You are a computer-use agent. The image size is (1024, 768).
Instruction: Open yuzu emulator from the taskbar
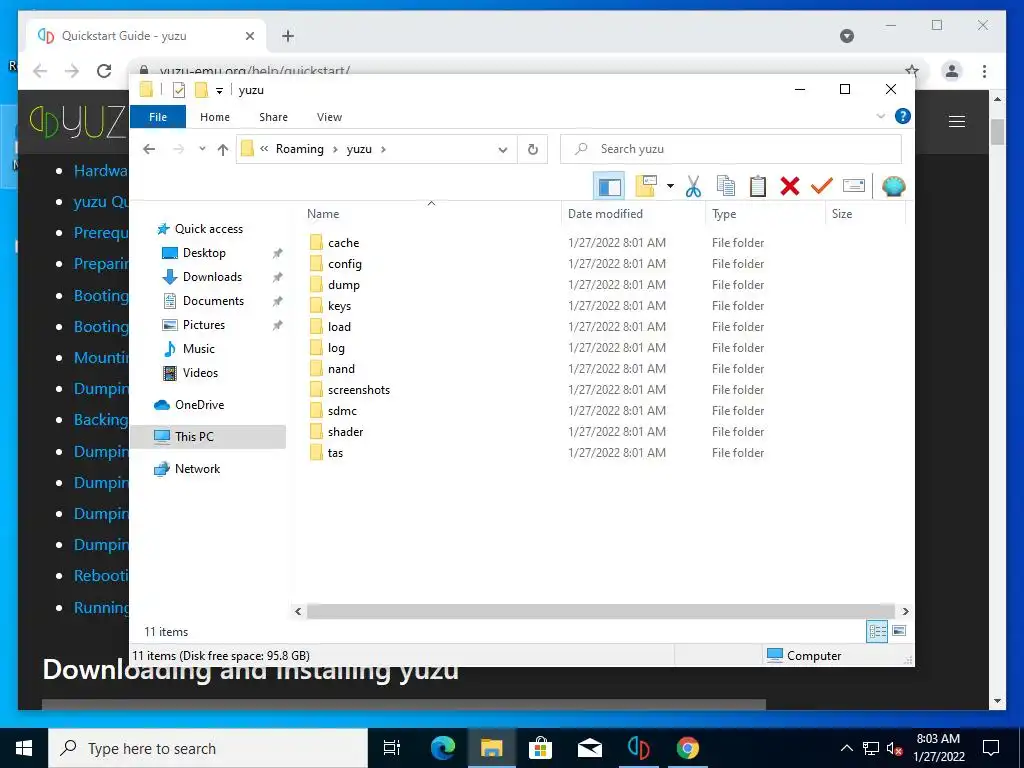coord(638,748)
